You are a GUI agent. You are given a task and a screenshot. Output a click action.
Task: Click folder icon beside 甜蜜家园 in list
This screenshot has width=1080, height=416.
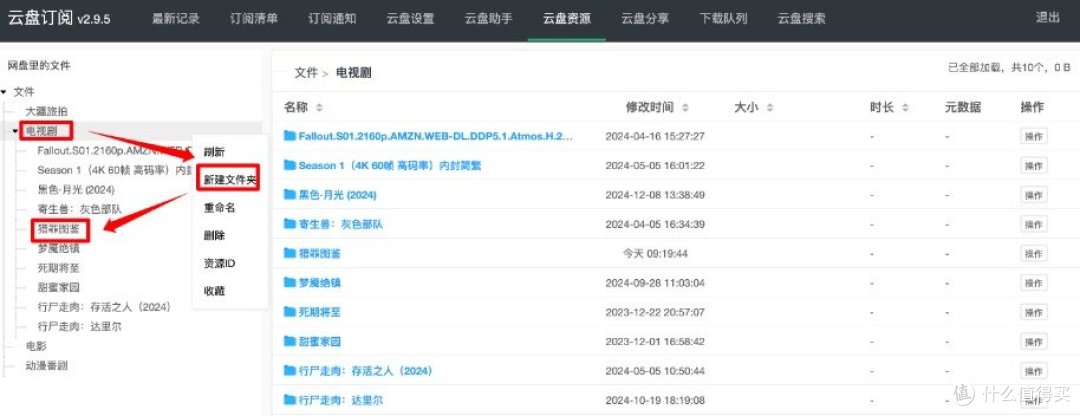[x=289, y=341]
